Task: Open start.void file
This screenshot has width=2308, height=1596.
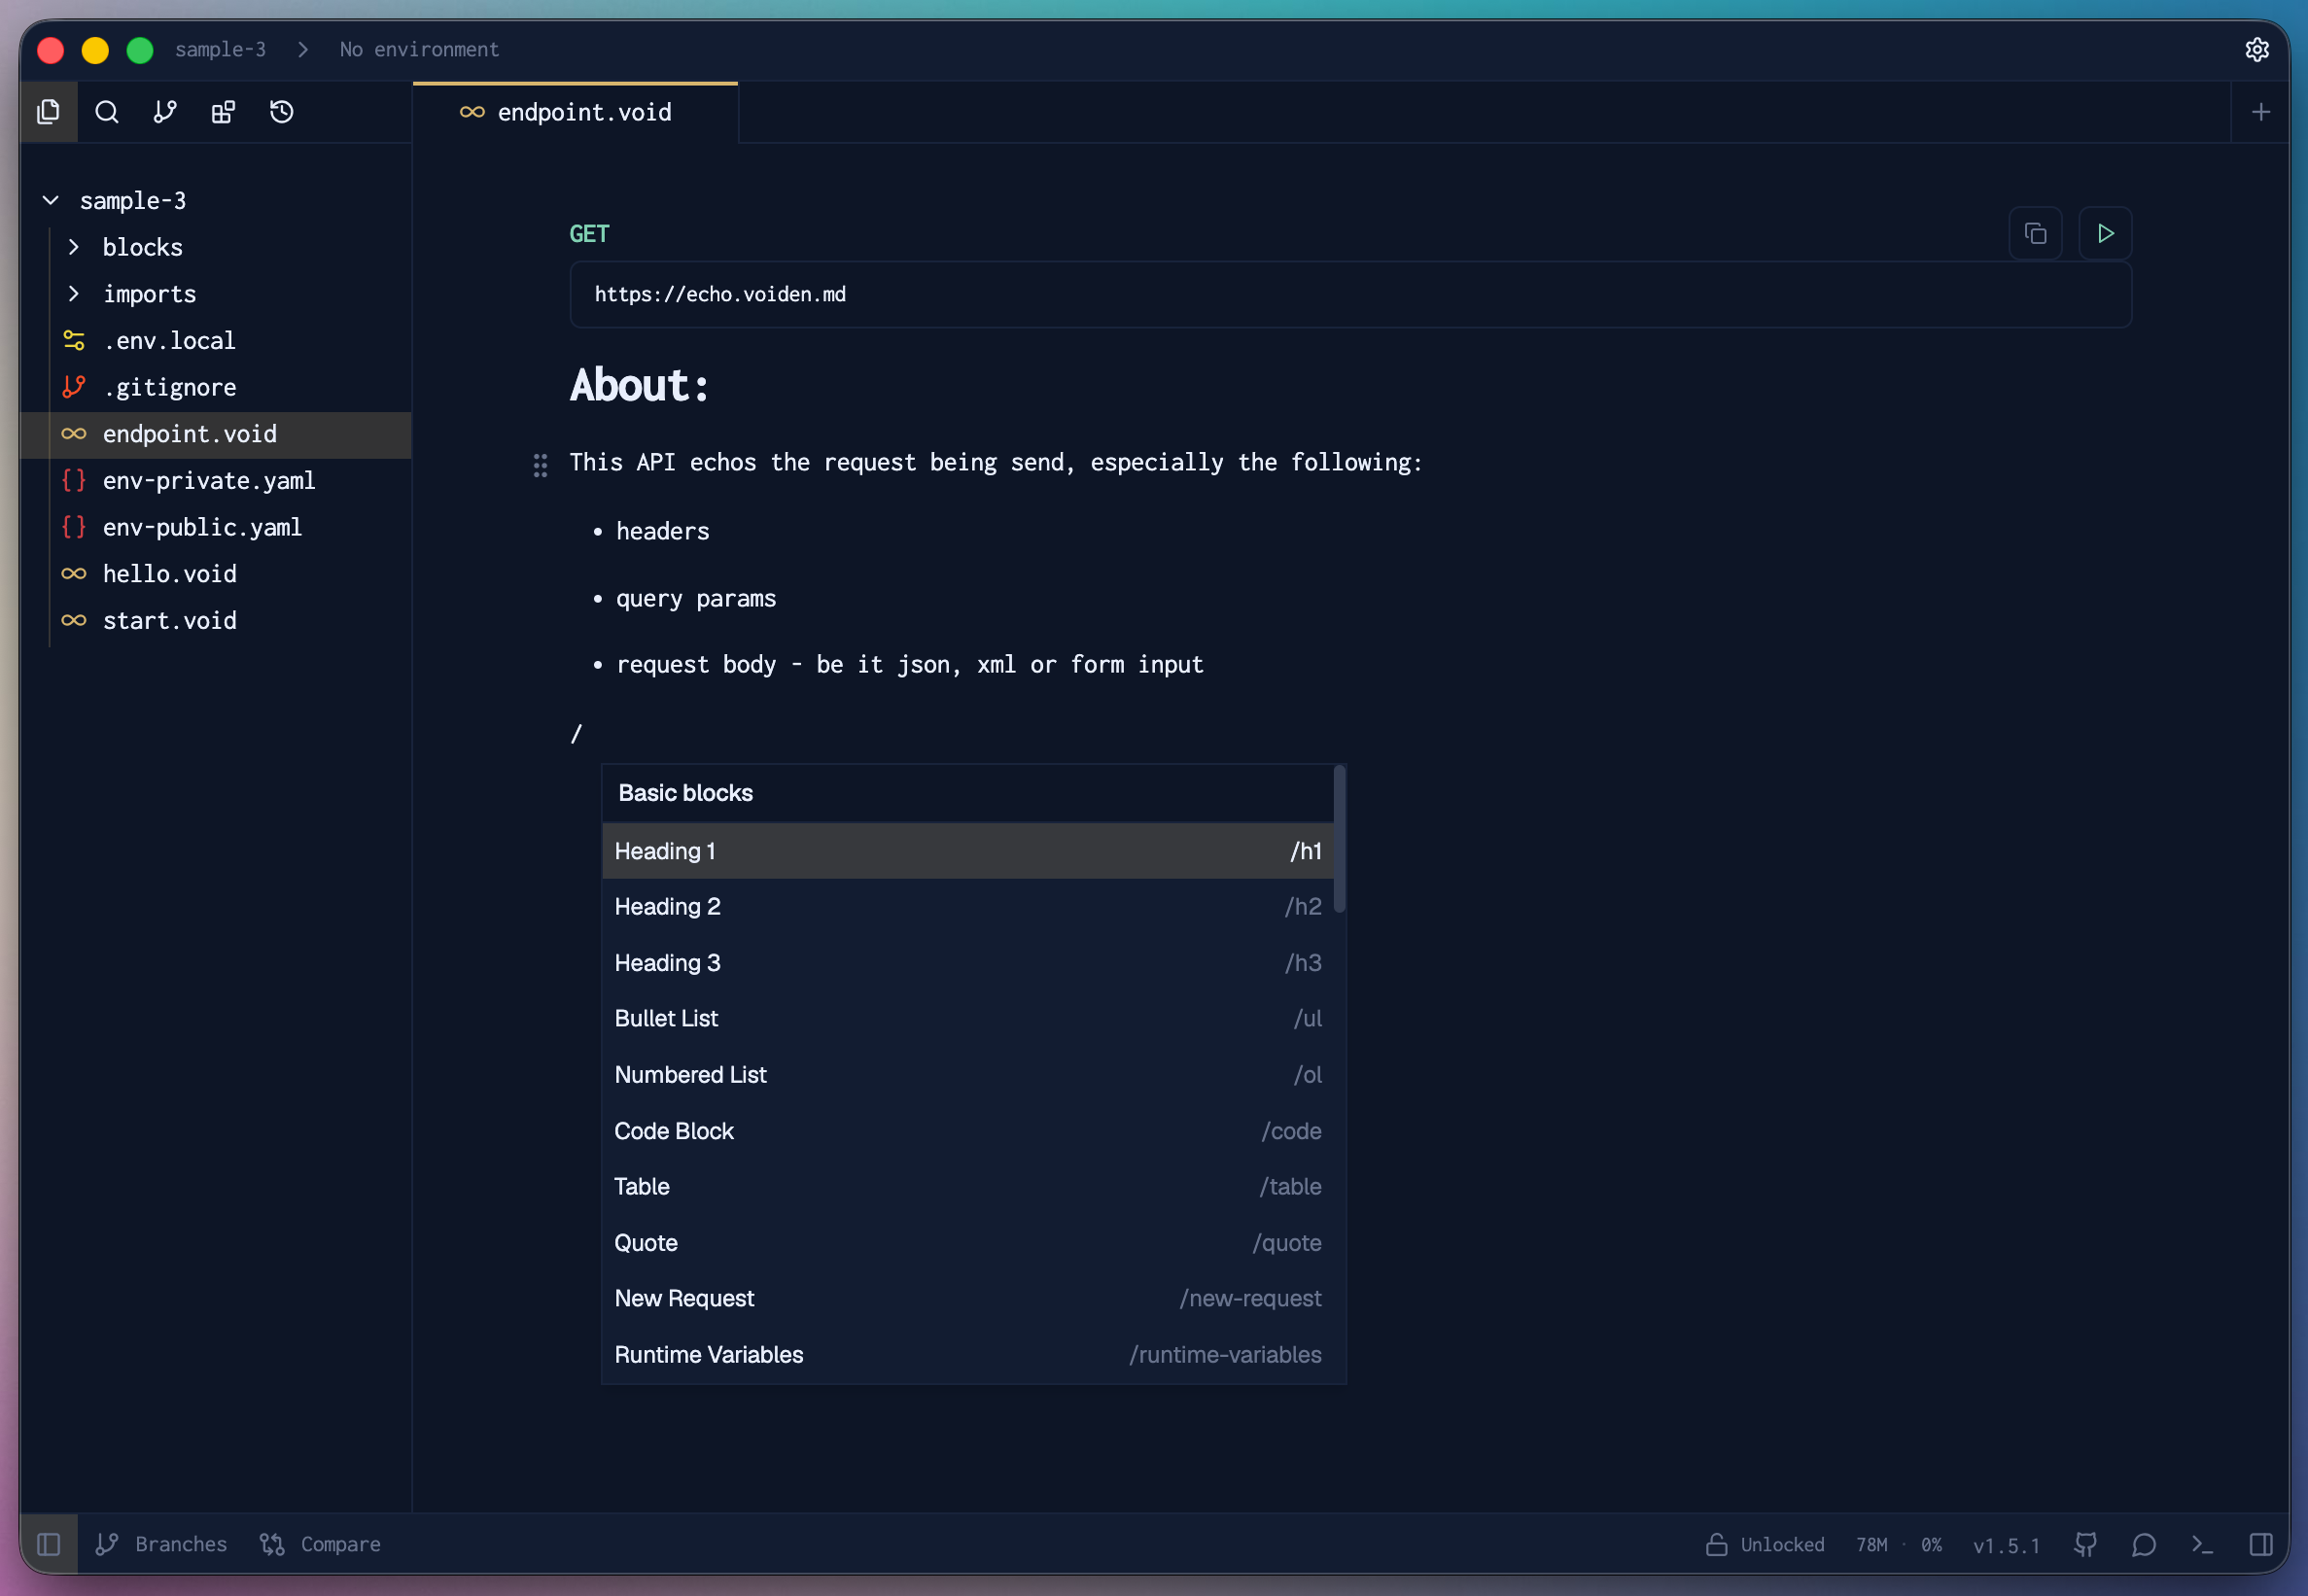Action: pyautogui.click(x=216, y=620)
